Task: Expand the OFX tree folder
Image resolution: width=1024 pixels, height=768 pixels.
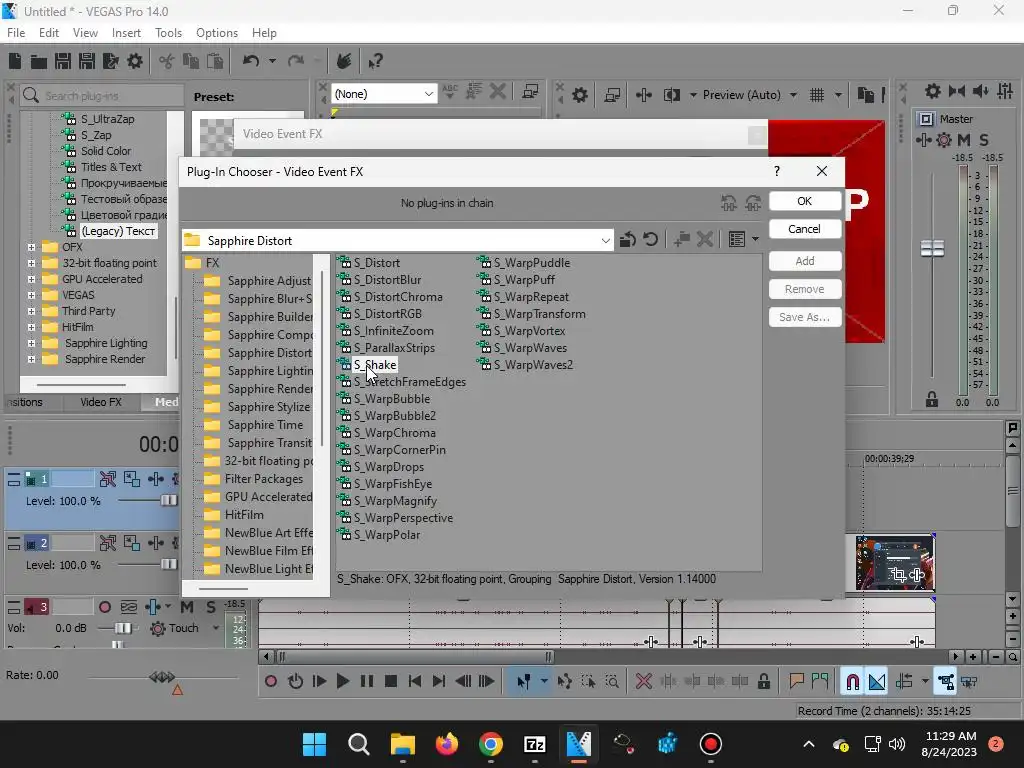Action: 31,247
